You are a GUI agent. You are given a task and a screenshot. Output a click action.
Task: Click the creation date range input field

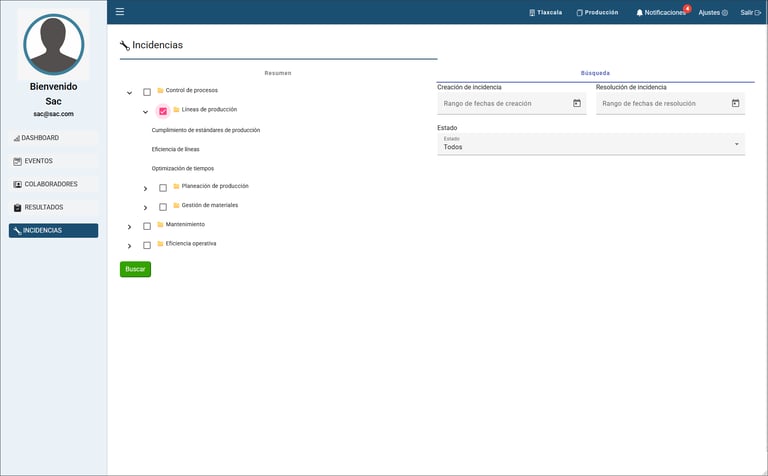click(x=511, y=103)
